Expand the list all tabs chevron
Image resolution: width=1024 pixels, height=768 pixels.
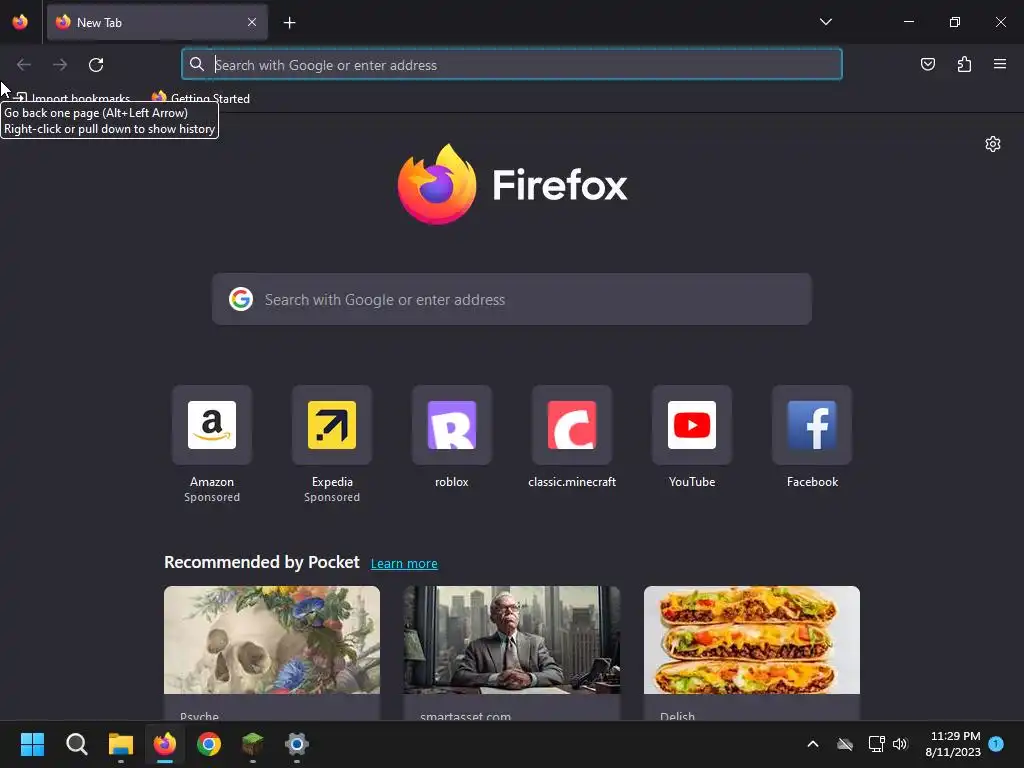(825, 22)
